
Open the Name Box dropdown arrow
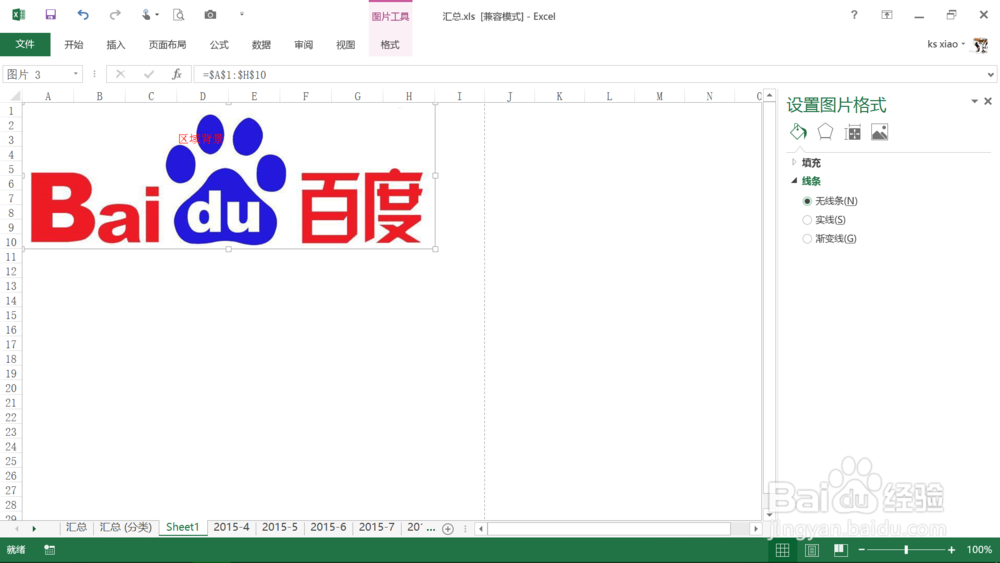75,74
